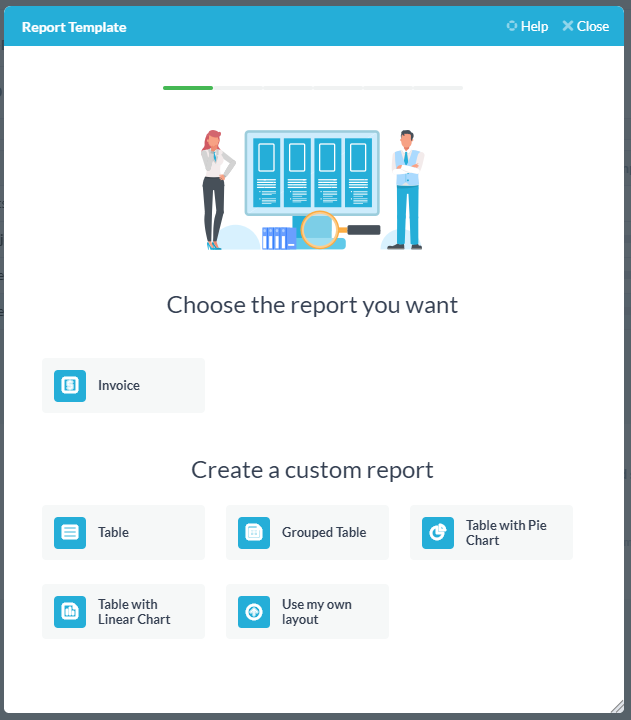
Task: Select the Table with Pie Chart label
Action: [506, 533]
